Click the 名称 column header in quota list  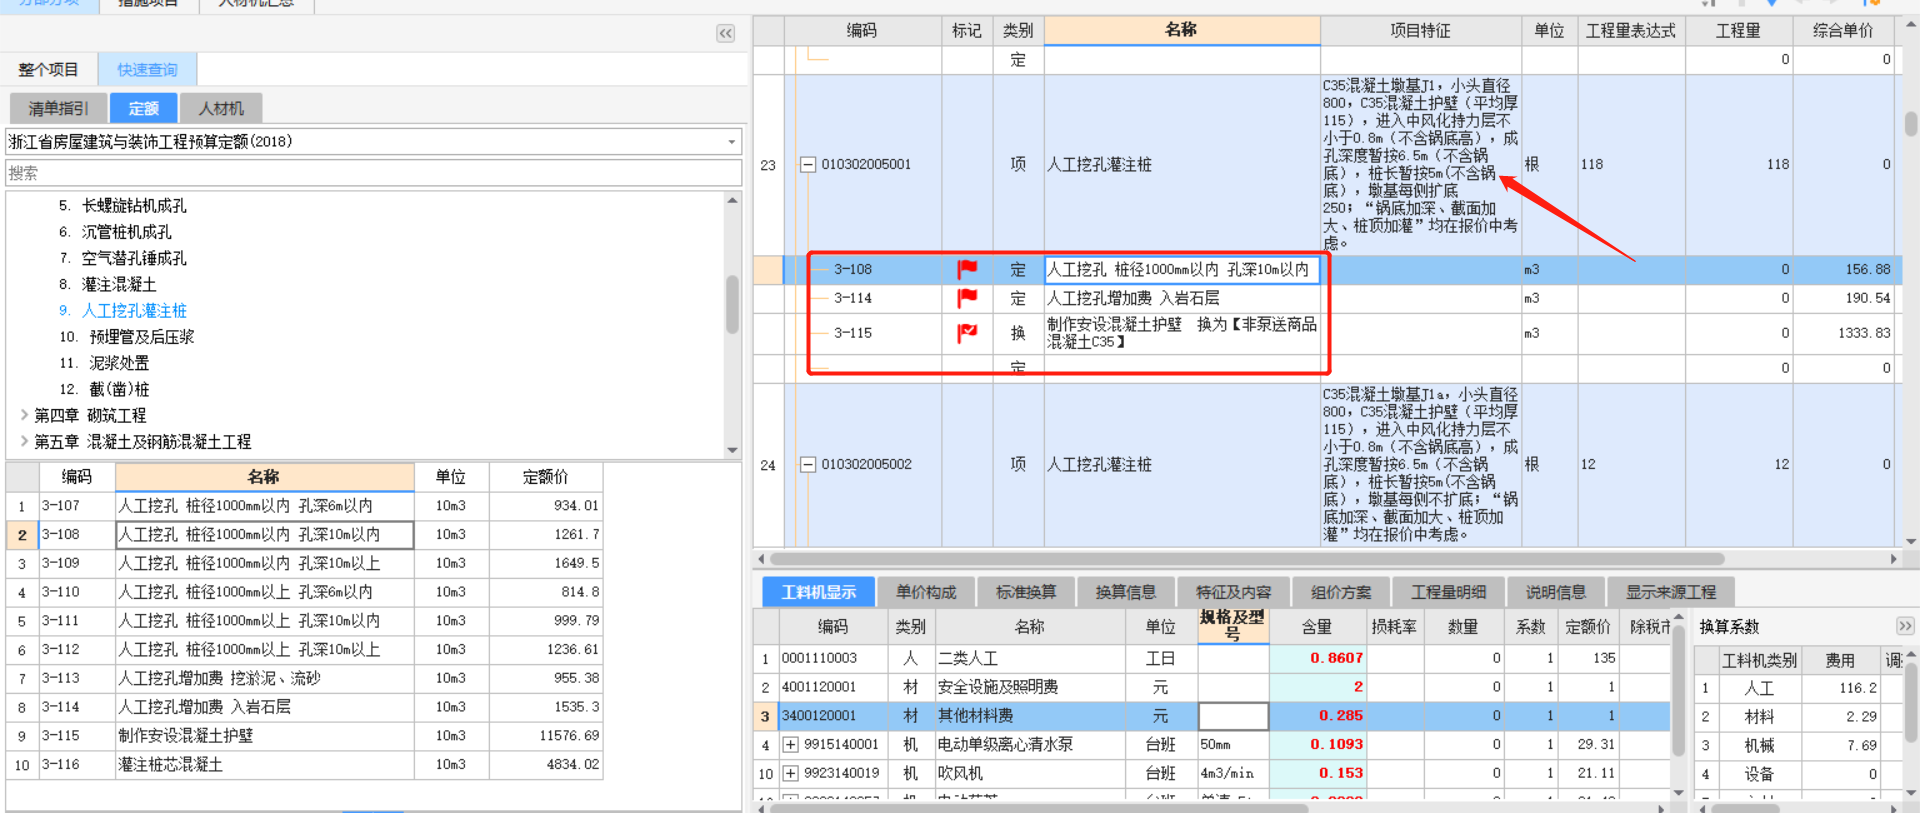point(264,477)
